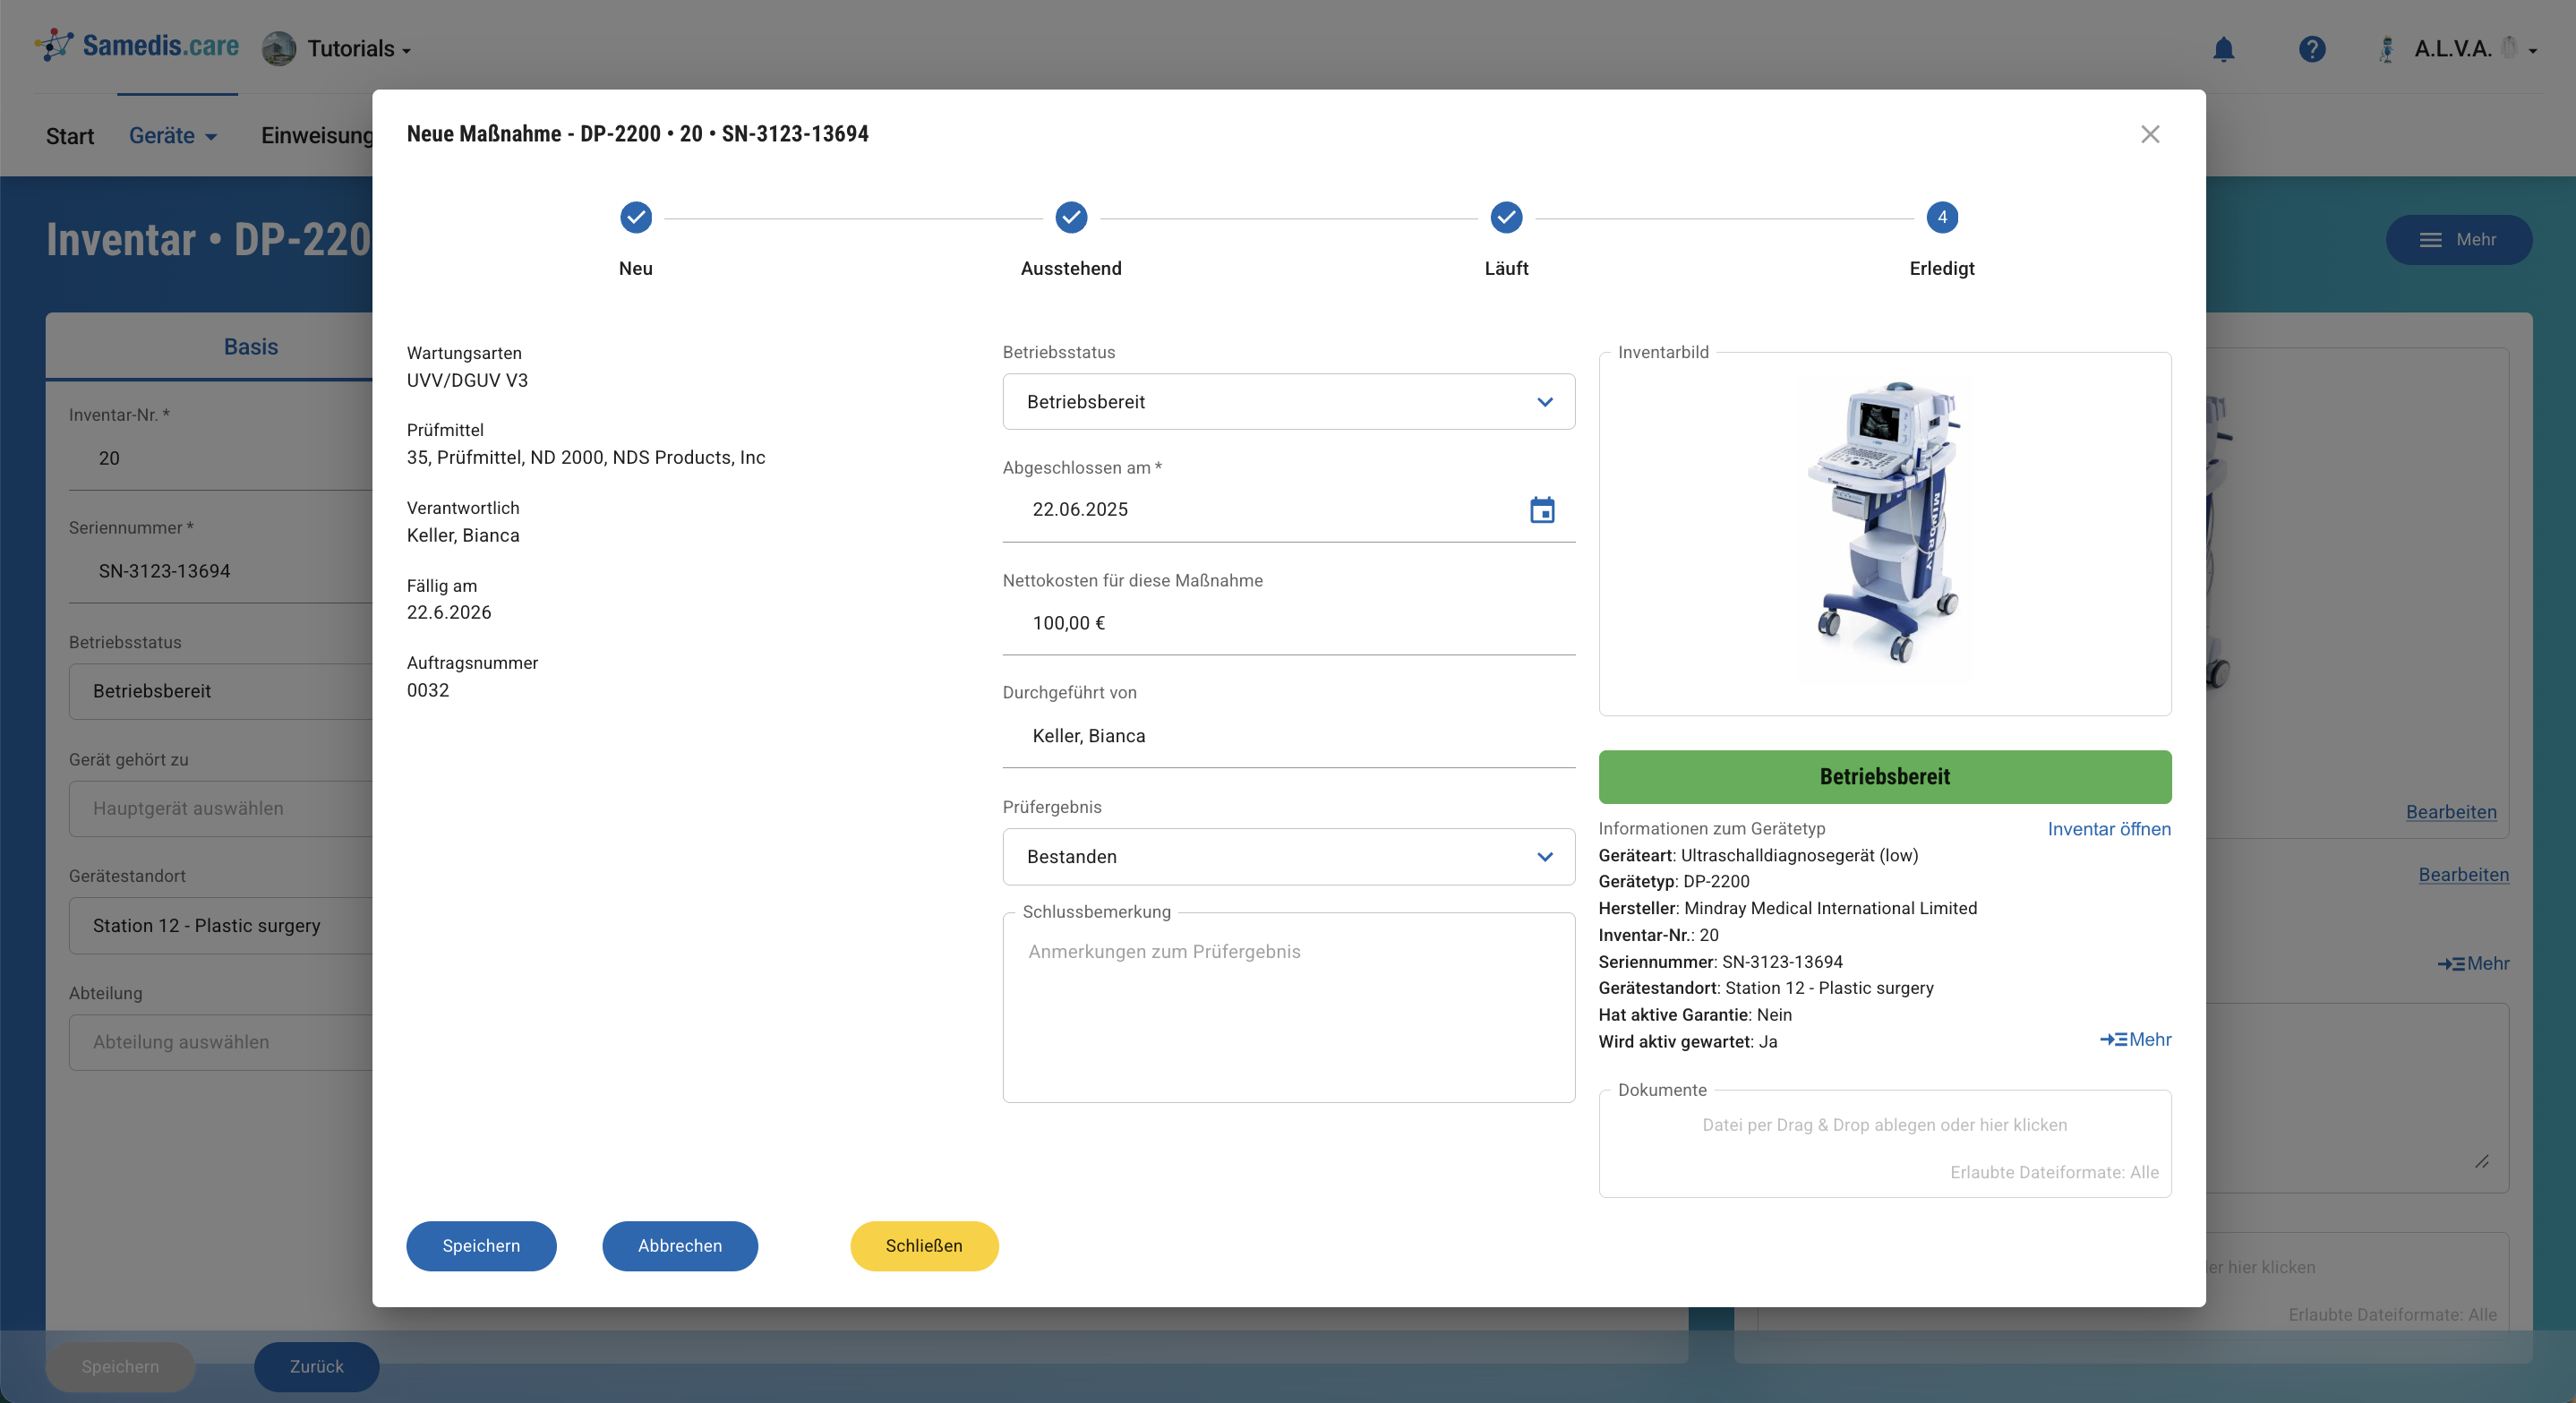2576x1403 pixels.
Task: Open the Inventar öffnen link
Action: coord(2108,829)
